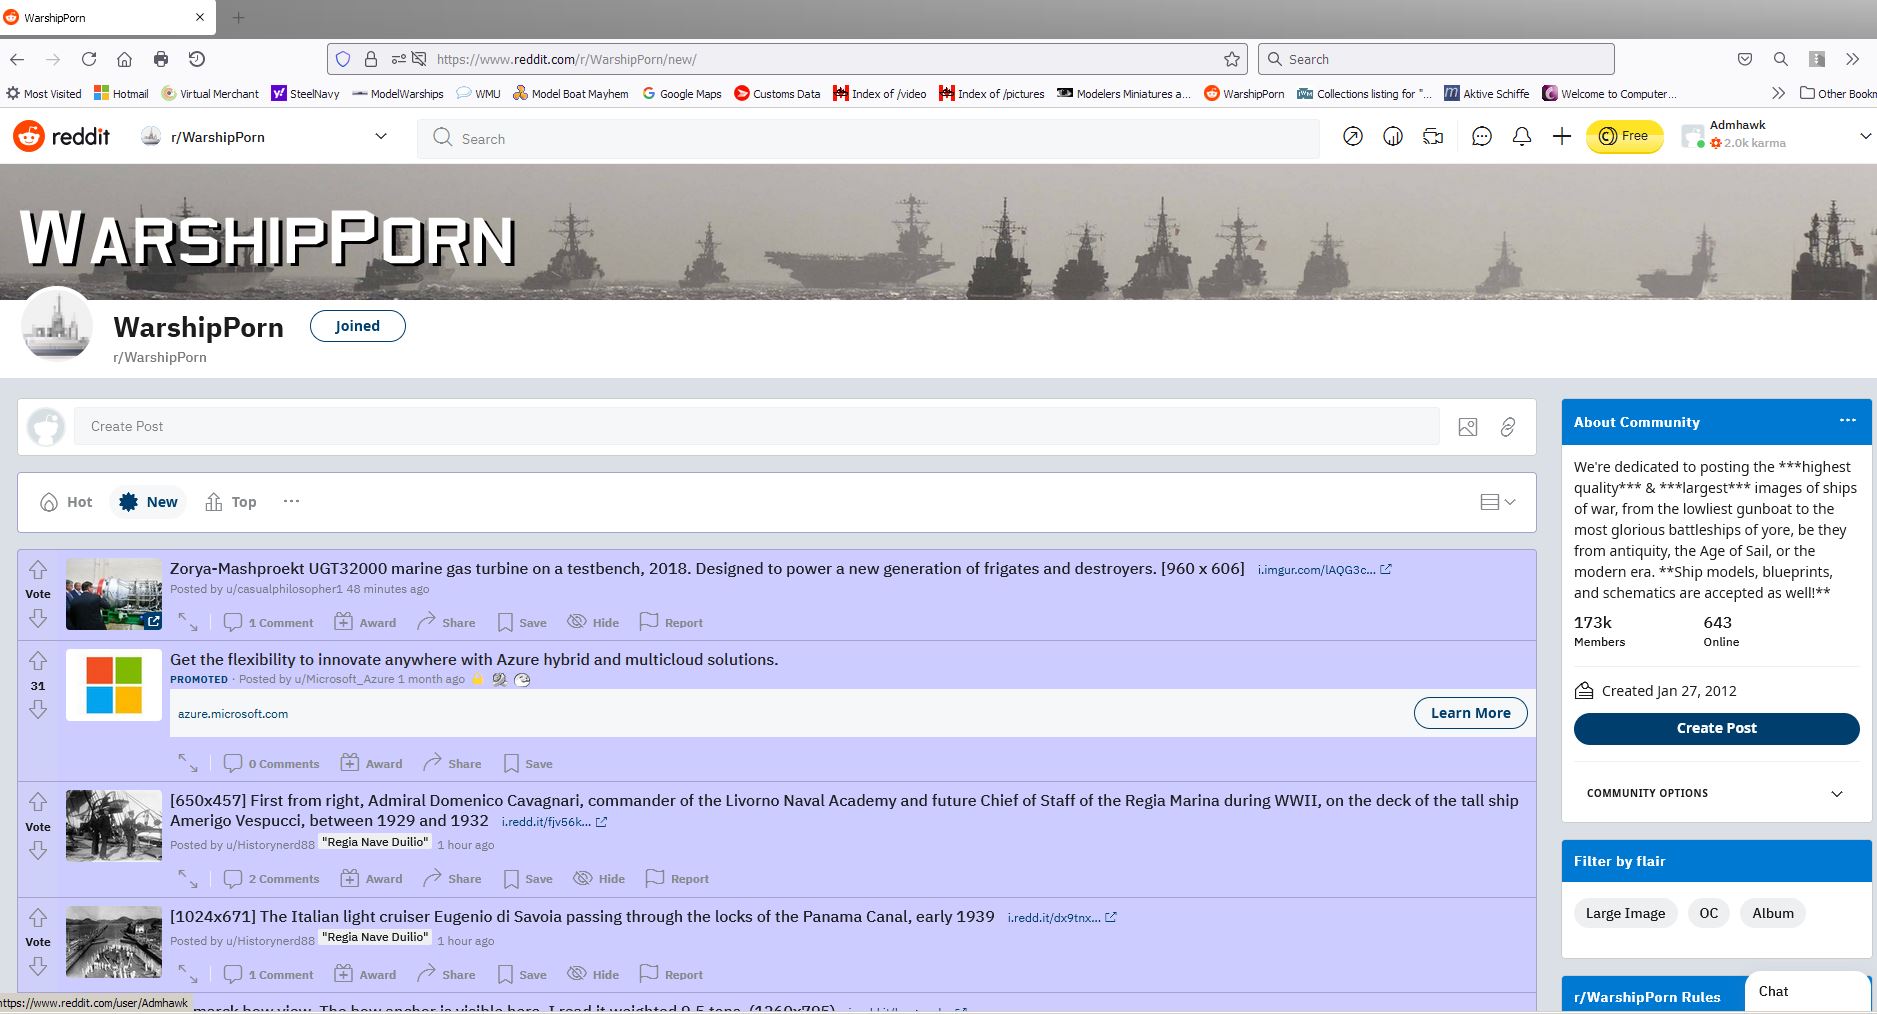The image size is (1877, 1014).
Task: Hide the Admiral Cavagnari post
Action: pyautogui.click(x=599, y=879)
